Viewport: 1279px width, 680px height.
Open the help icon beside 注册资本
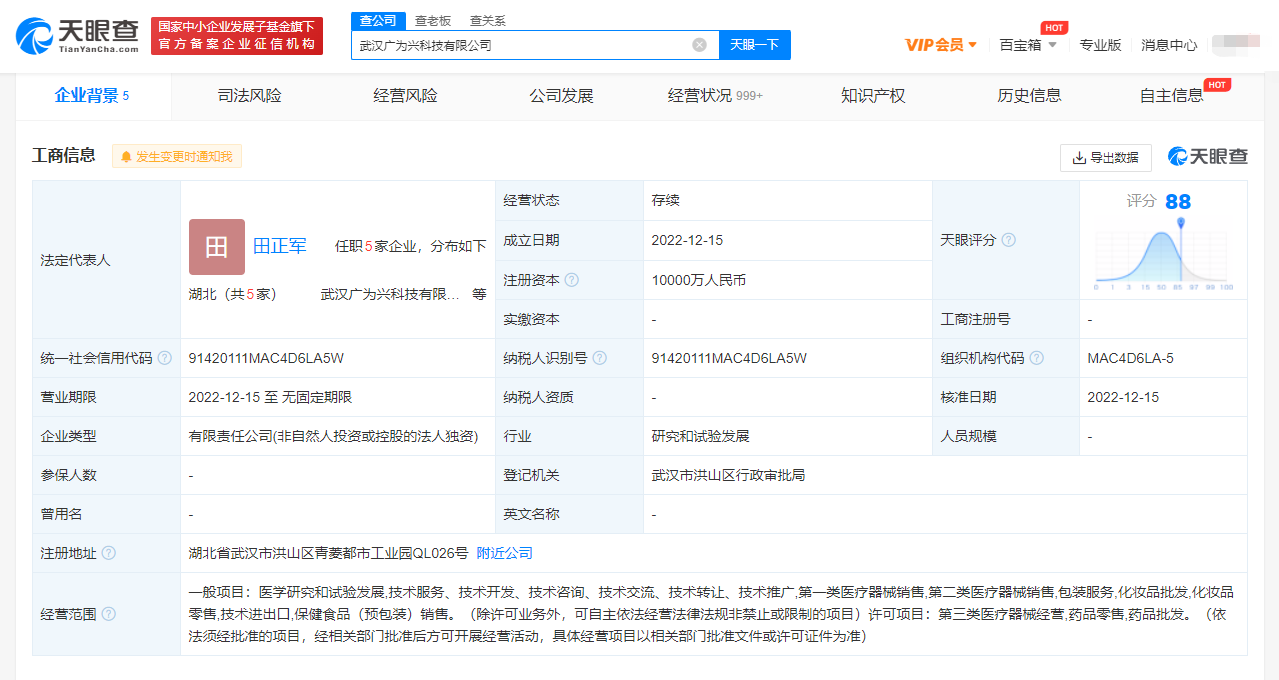(572, 281)
